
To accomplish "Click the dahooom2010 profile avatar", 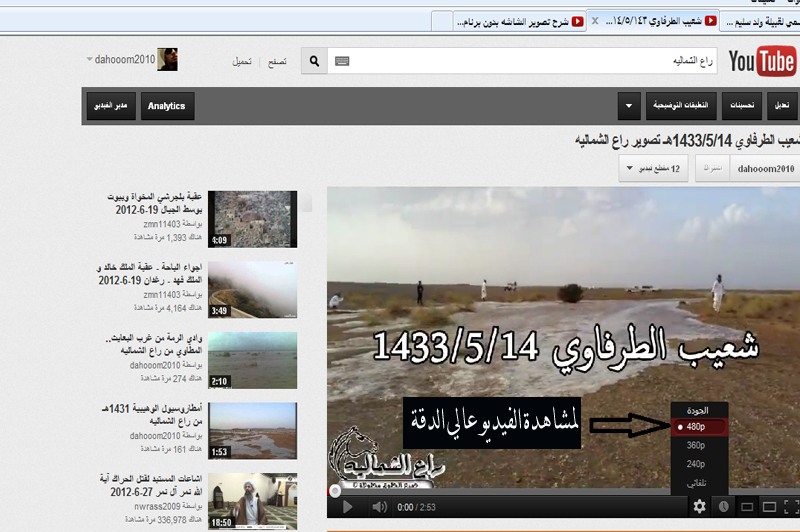I will [x=167, y=60].
